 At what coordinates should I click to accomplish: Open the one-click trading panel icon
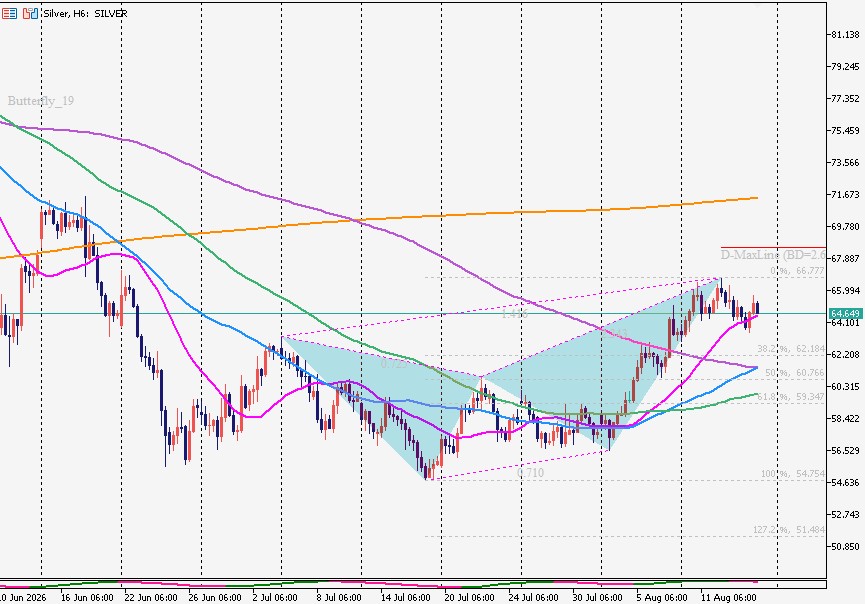tap(30, 13)
